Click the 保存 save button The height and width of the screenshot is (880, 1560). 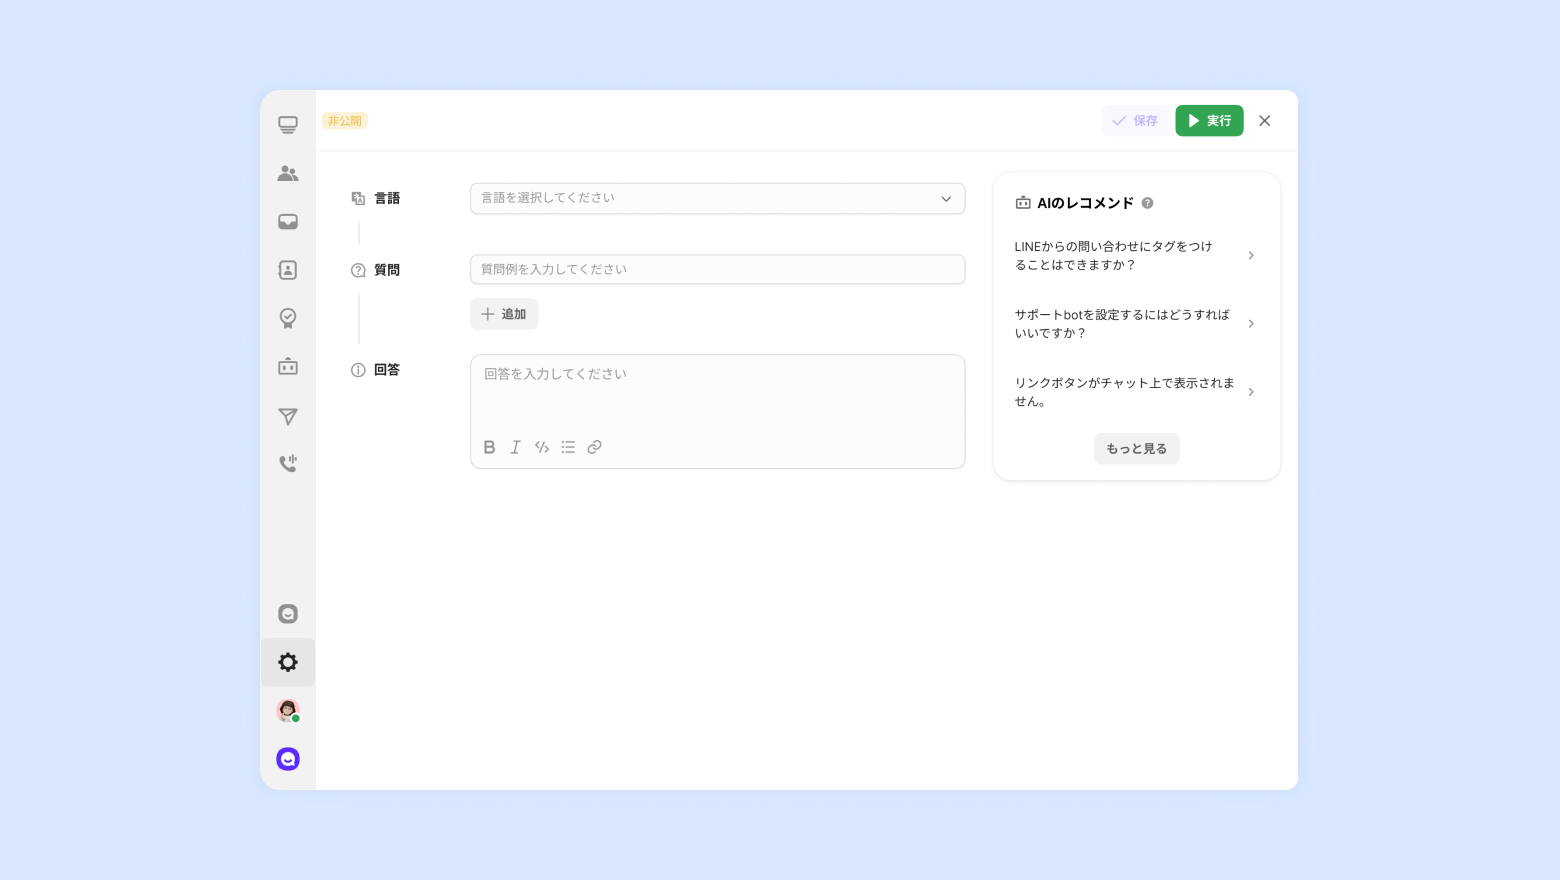1135,121
